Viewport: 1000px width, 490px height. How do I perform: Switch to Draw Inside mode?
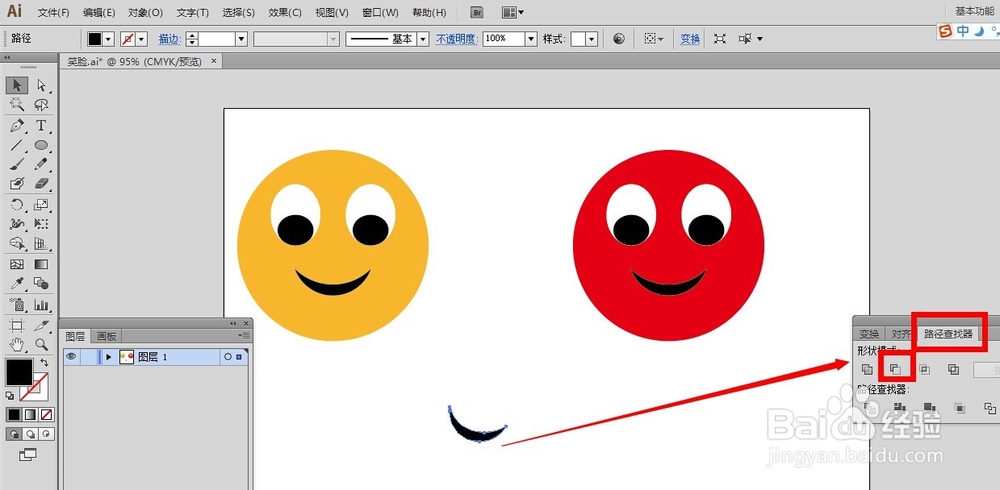[46, 434]
